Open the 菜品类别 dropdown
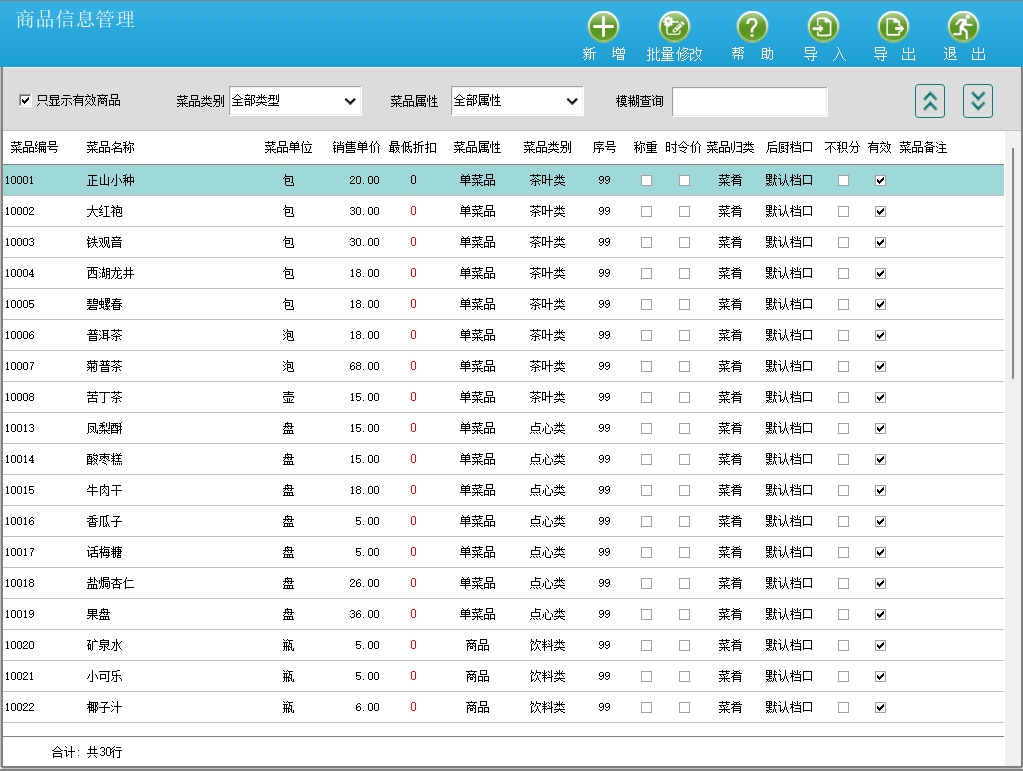 pyautogui.click(x=295, y=101)
